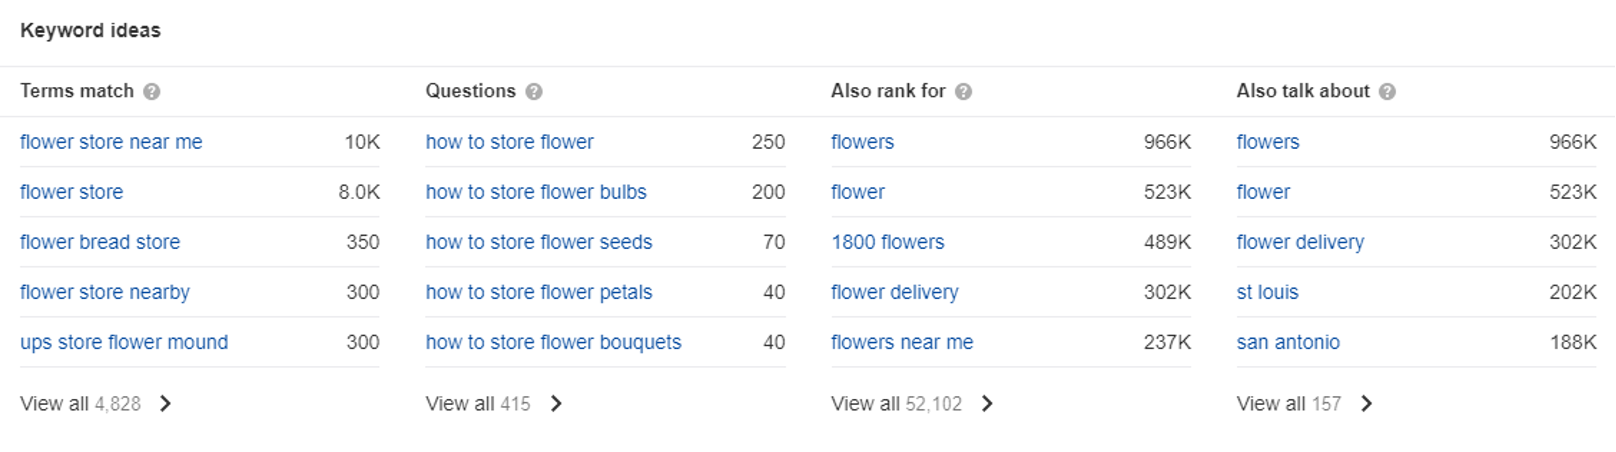
Task: Click how to store flower bulbs
Action: [536, 192]
